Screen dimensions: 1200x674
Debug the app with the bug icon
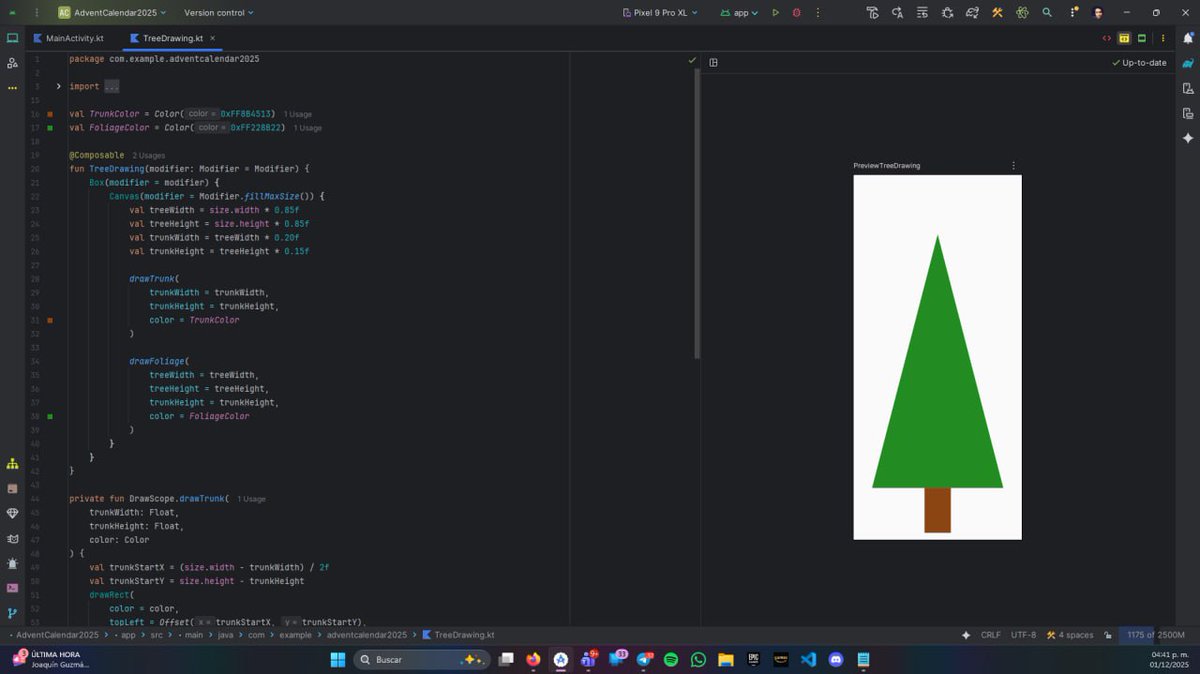click(x=797, y=13)
